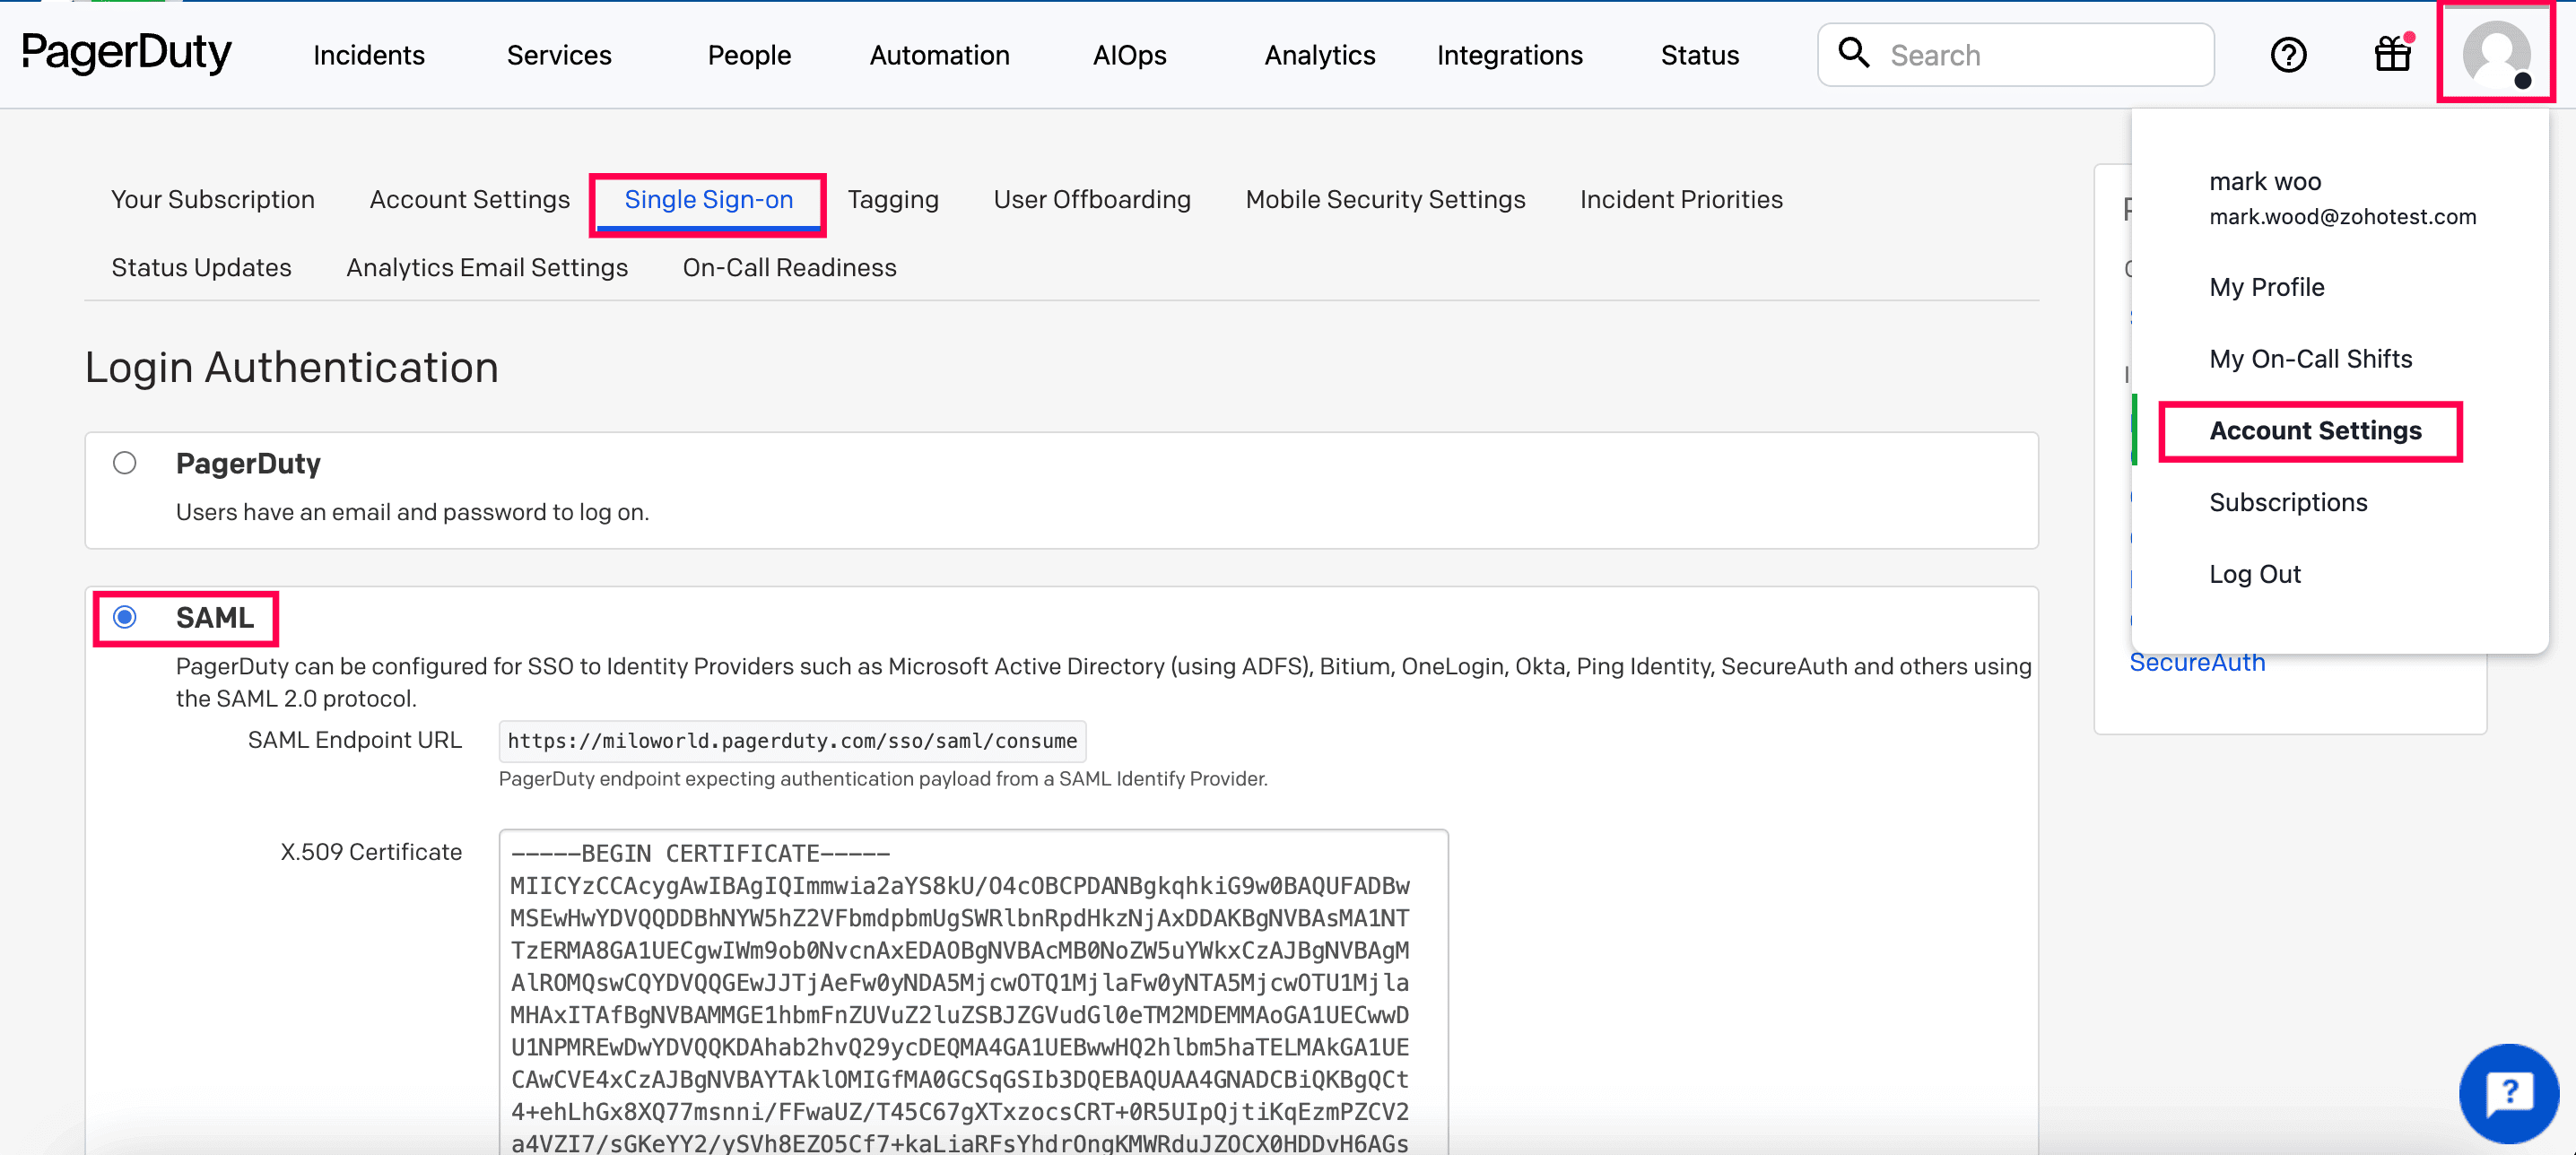This screenshot has height=1155, width=2576.
Task: Click the search magnifier icon
Action: click(x=1853, y=53)
